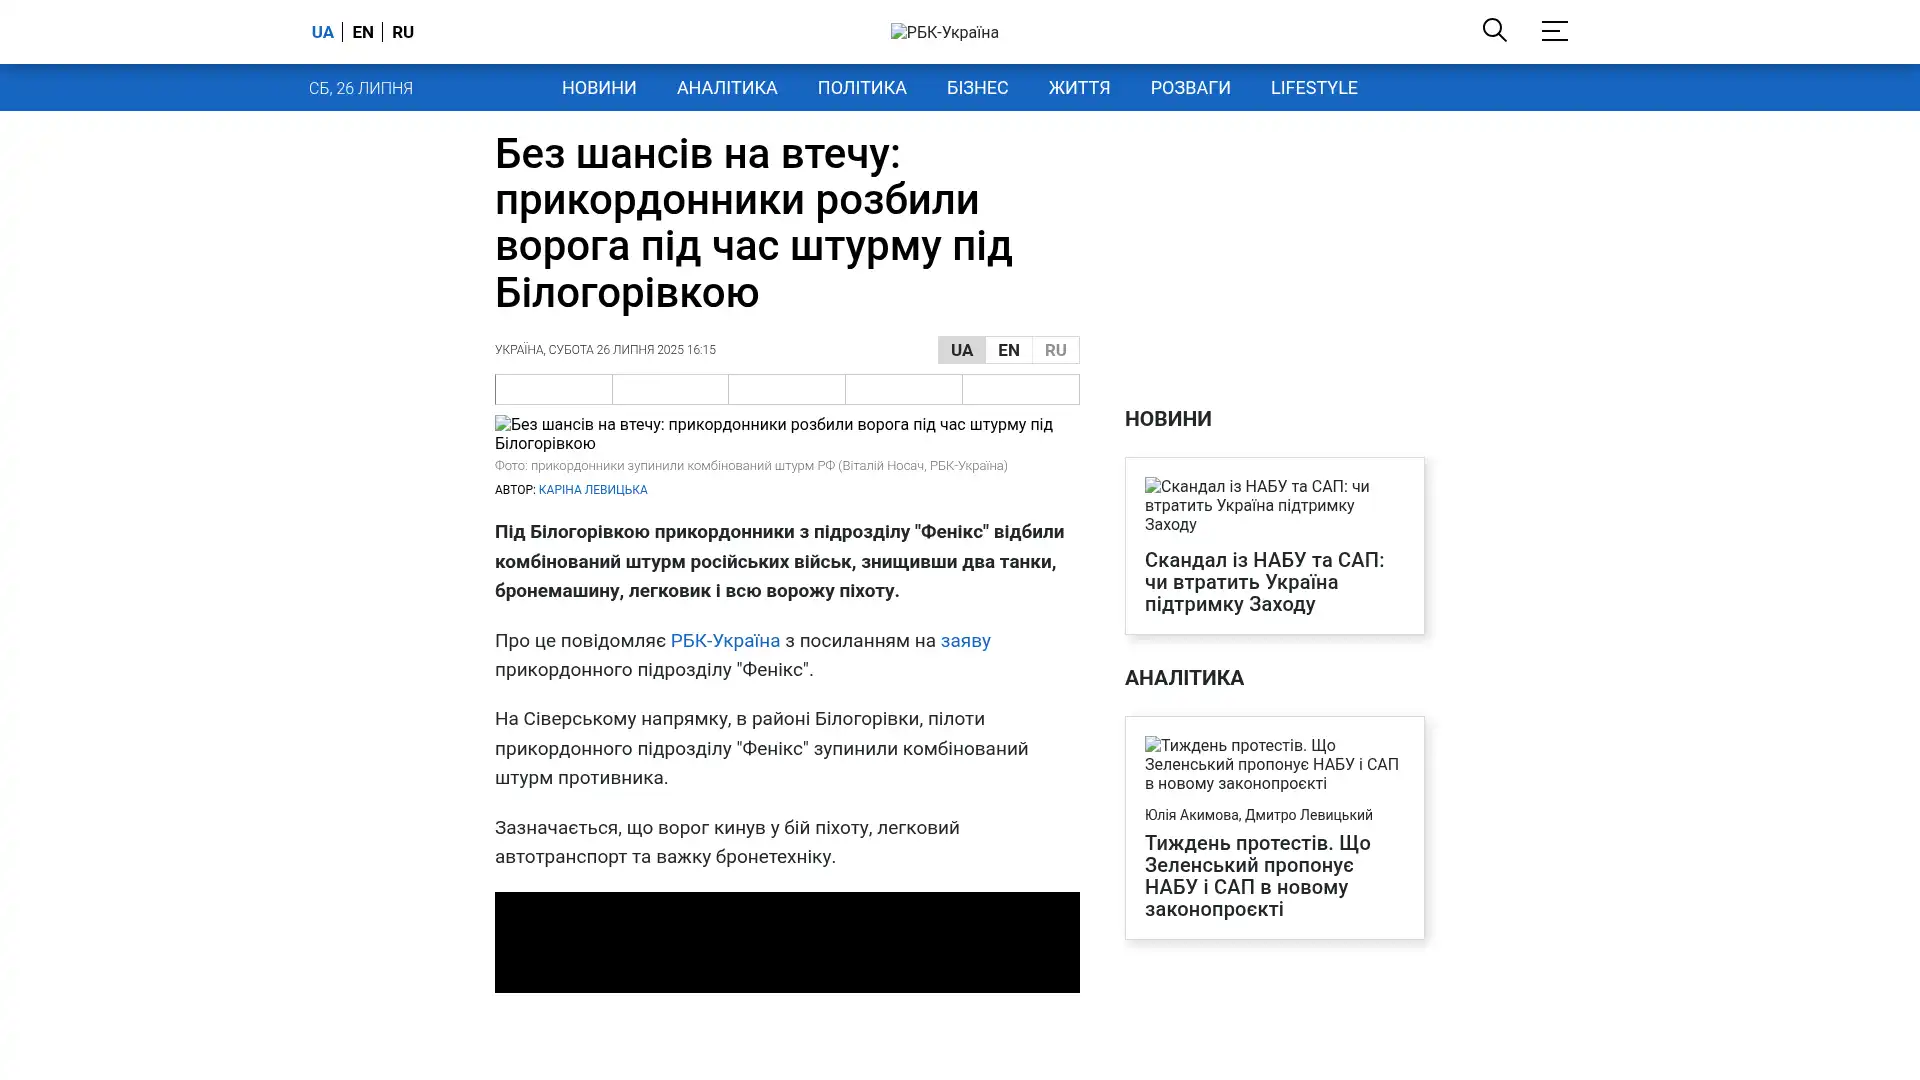This screenshot has height=1080, width=1920.
Task: Click the embedded black video player
Action: pos(786,942)
